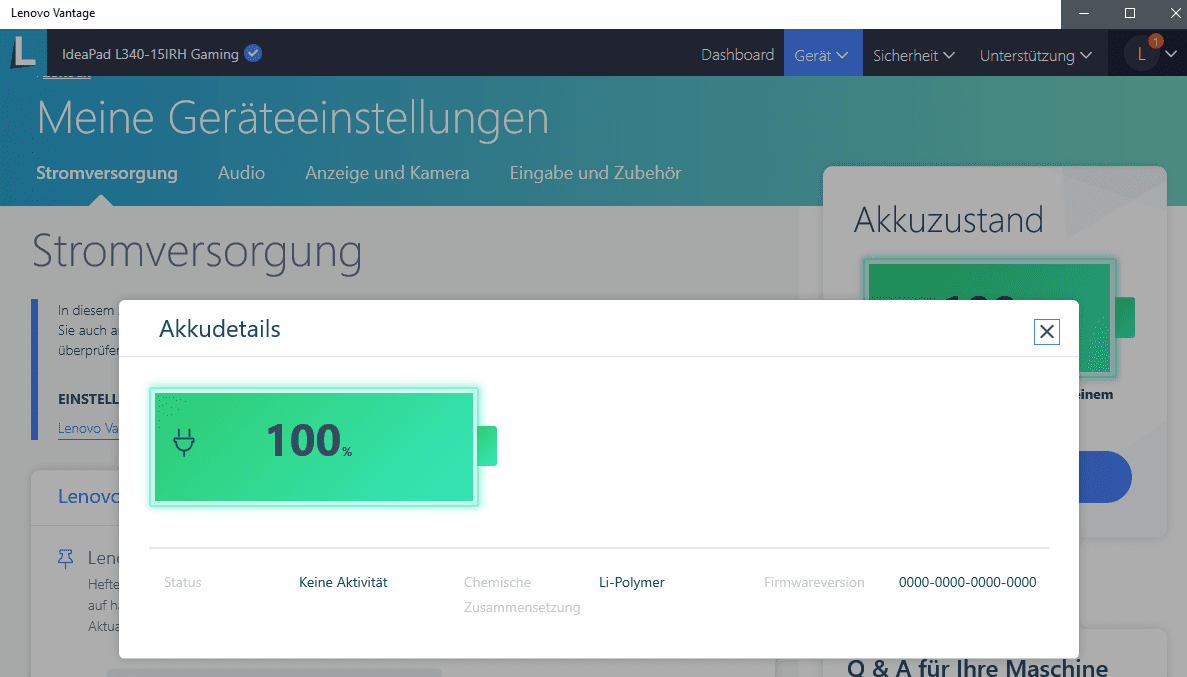Select the Keine Aktivität status value
The height and width of the screenshot is (677, 1187).
pyautogui.click(x=343, y=582)
